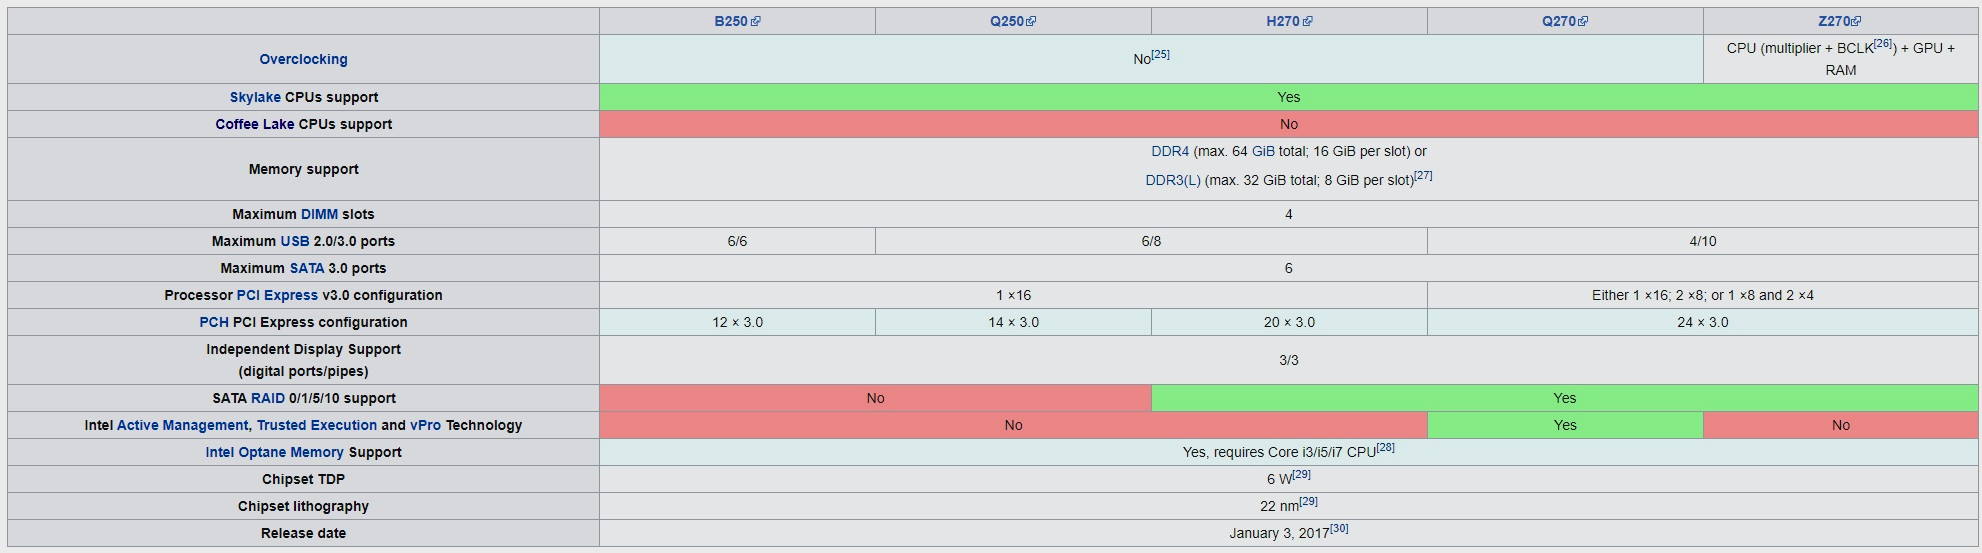Click the DDR4 memory link
Screen dimensions: 1982x553
pyautogui.click(x=1170, y=151)
